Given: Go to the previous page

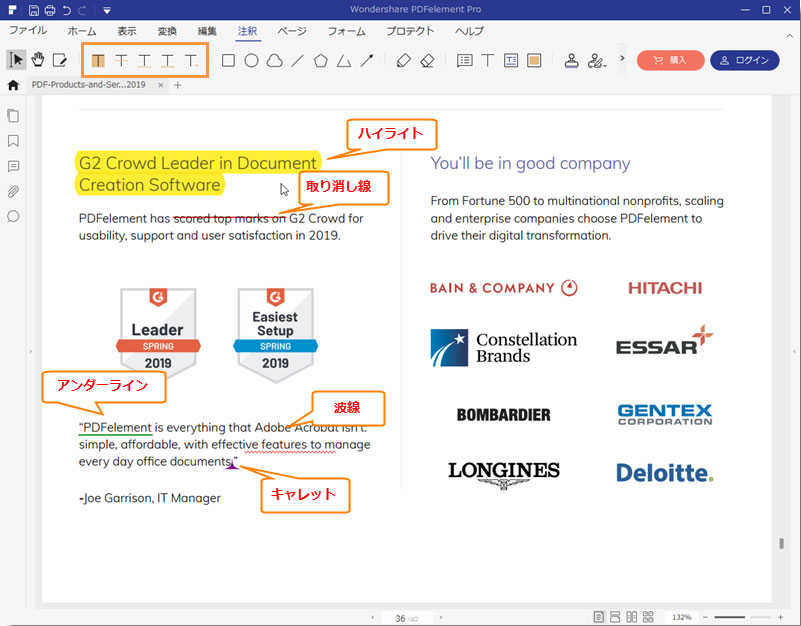Looking at the screenshot, I should pos(372,618).
